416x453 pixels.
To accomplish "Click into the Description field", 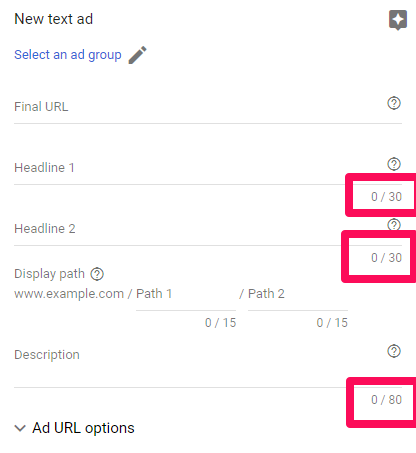I will [x=208, y=365].
